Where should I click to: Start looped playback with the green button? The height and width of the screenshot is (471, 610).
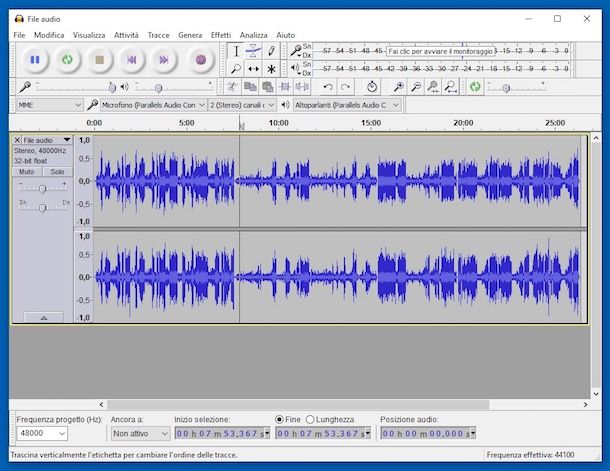pyautogui.click(x=67, y=60)
